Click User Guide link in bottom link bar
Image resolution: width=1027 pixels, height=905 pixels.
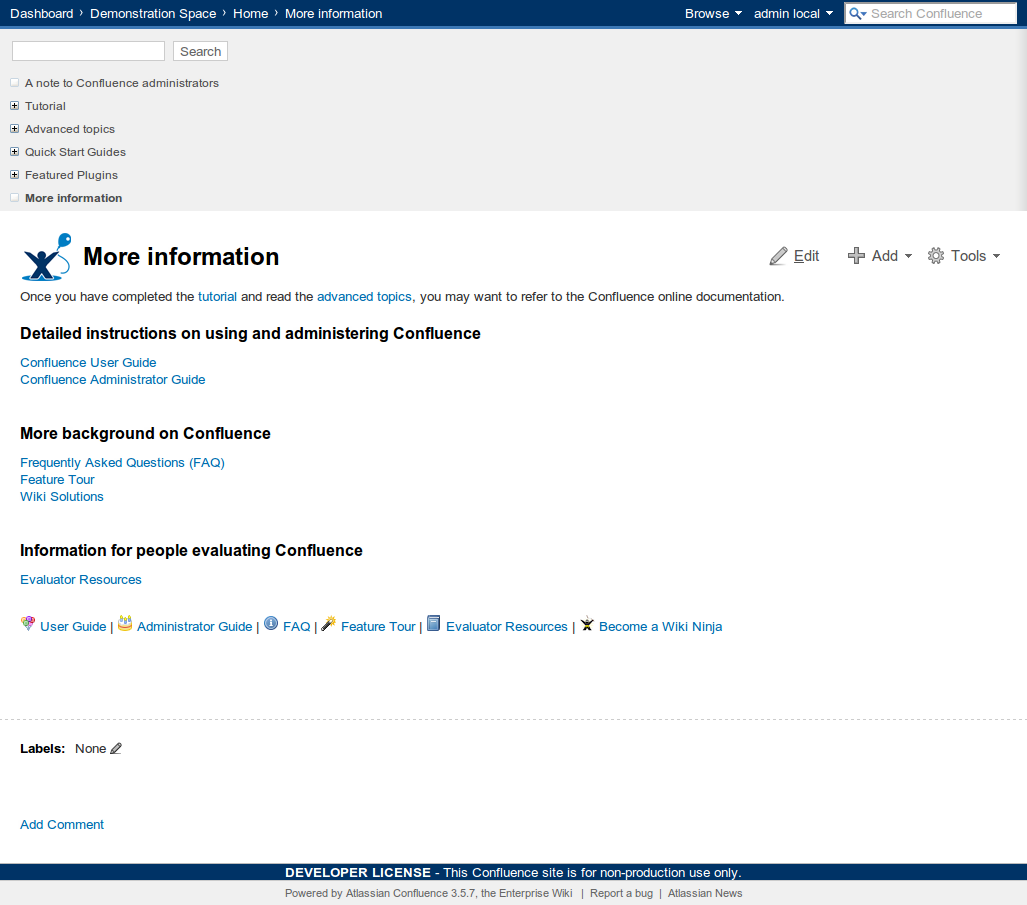point(73,627)
